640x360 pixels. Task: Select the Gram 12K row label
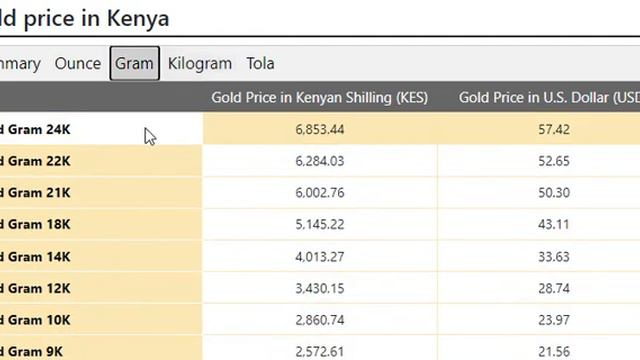coord(35,289)
